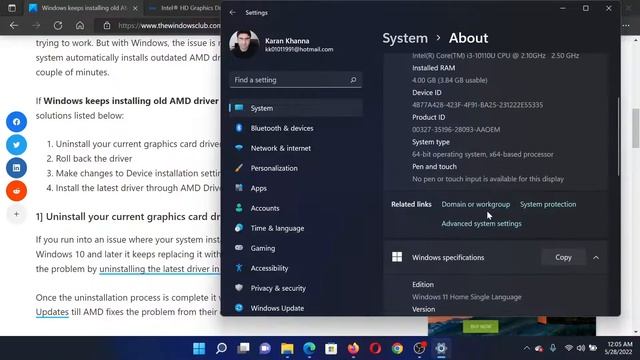The height and width of the screenshot is (360, 640).
Task: Open Domain or workgroup link
Action: pos(476,204)
